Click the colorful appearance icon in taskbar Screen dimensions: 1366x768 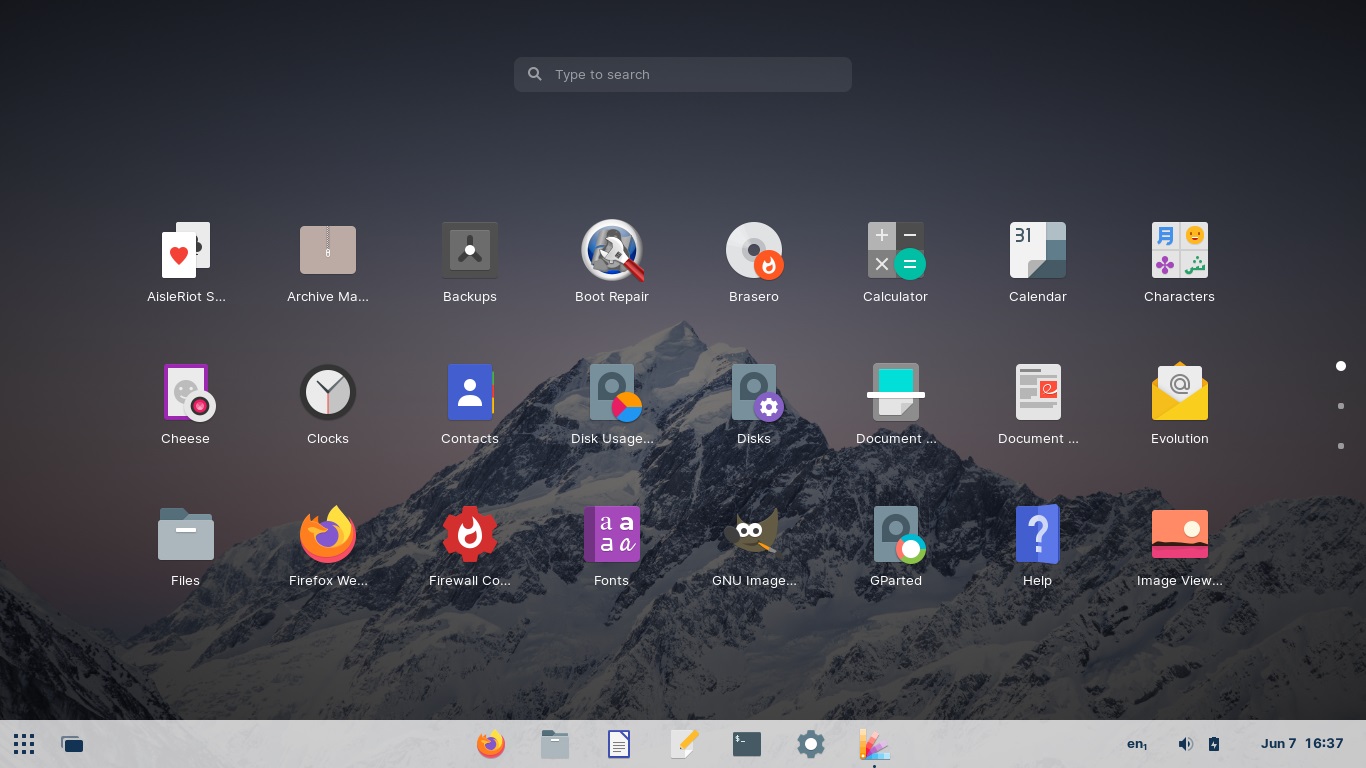coord(875,744)
